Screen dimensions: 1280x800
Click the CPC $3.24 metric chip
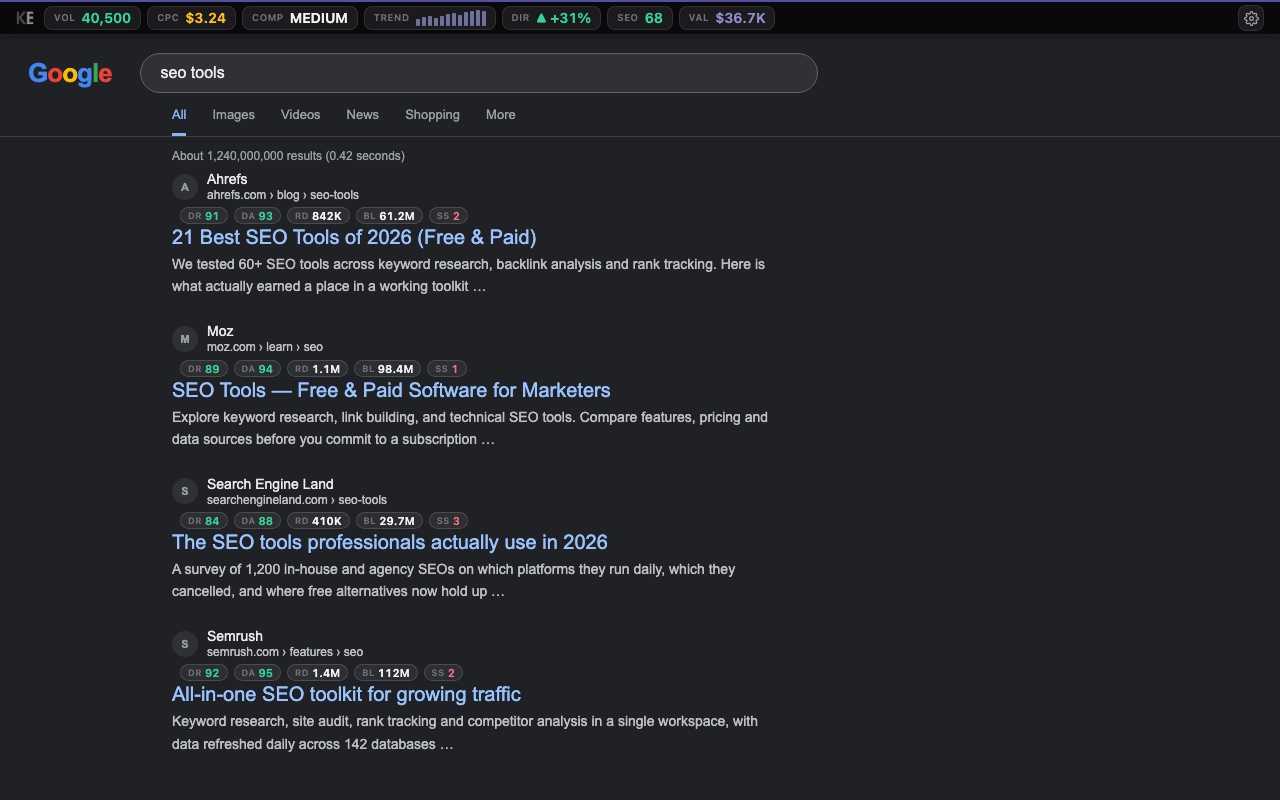point(192,18)
